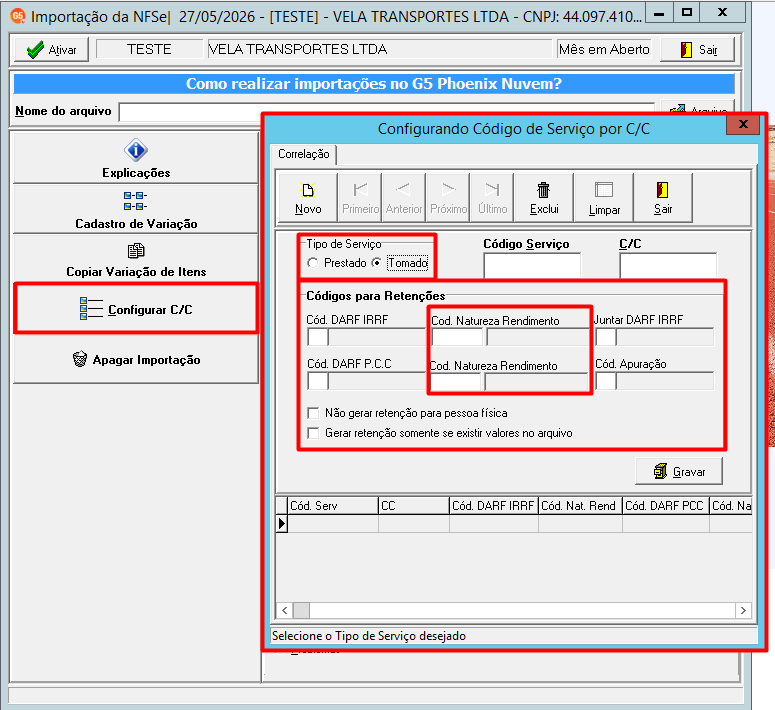Open Copiar Variação de Itens
The width and height of the screenshot is (775, 710).
click(x=136, y=260)
